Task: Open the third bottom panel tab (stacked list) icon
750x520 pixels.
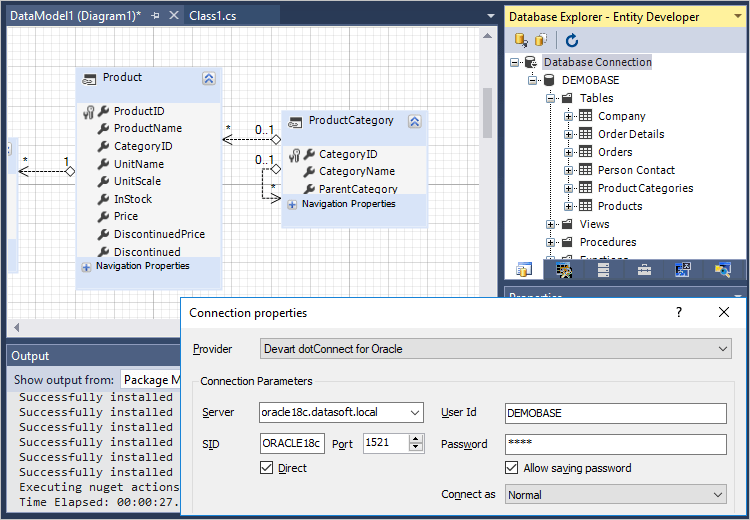Action: click(x=604, y=270)
